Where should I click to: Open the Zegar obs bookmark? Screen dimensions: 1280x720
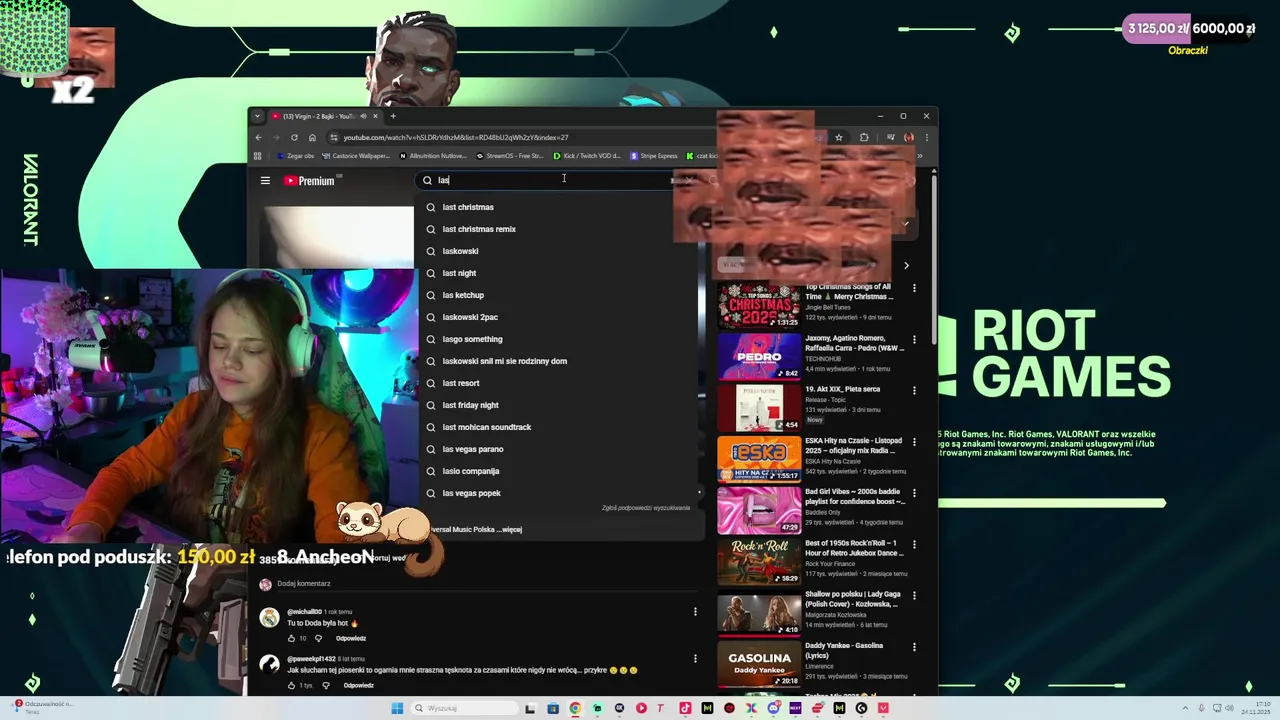(x=295, y=156)
